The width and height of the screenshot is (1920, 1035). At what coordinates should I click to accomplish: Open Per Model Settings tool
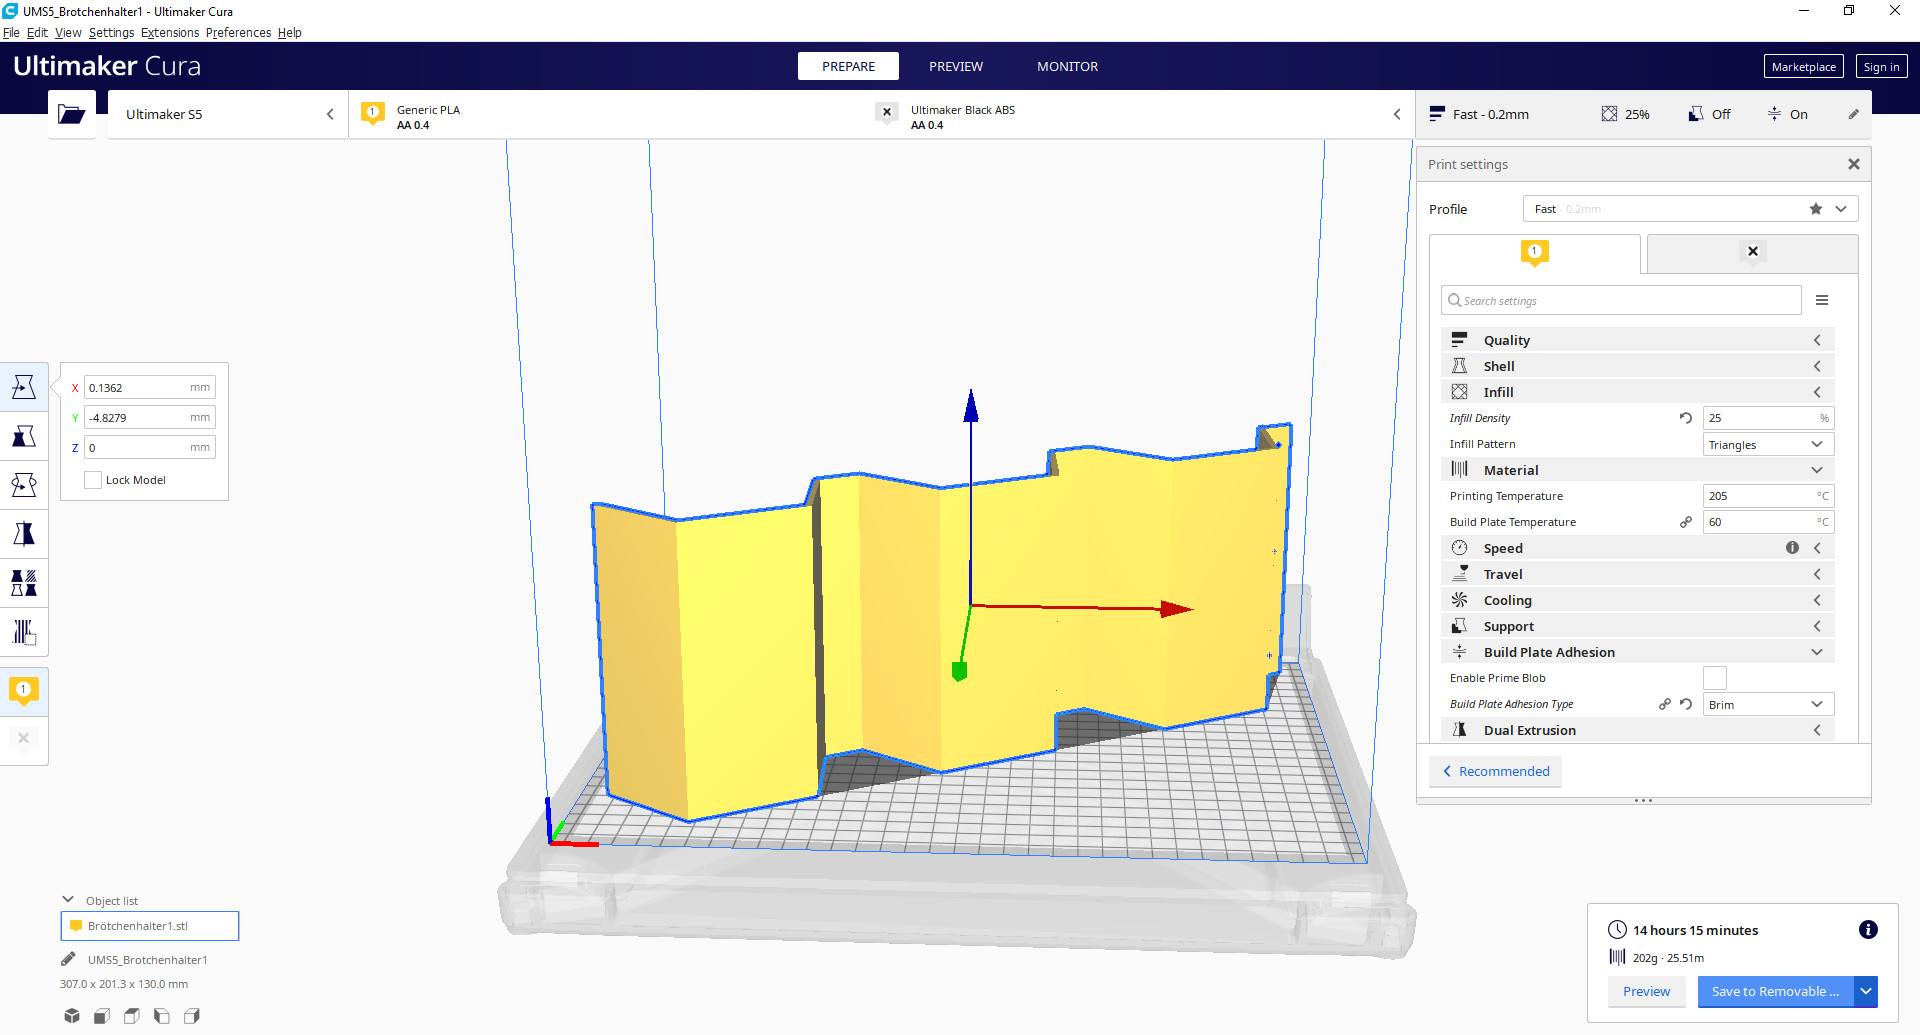[x=24, y=583]
